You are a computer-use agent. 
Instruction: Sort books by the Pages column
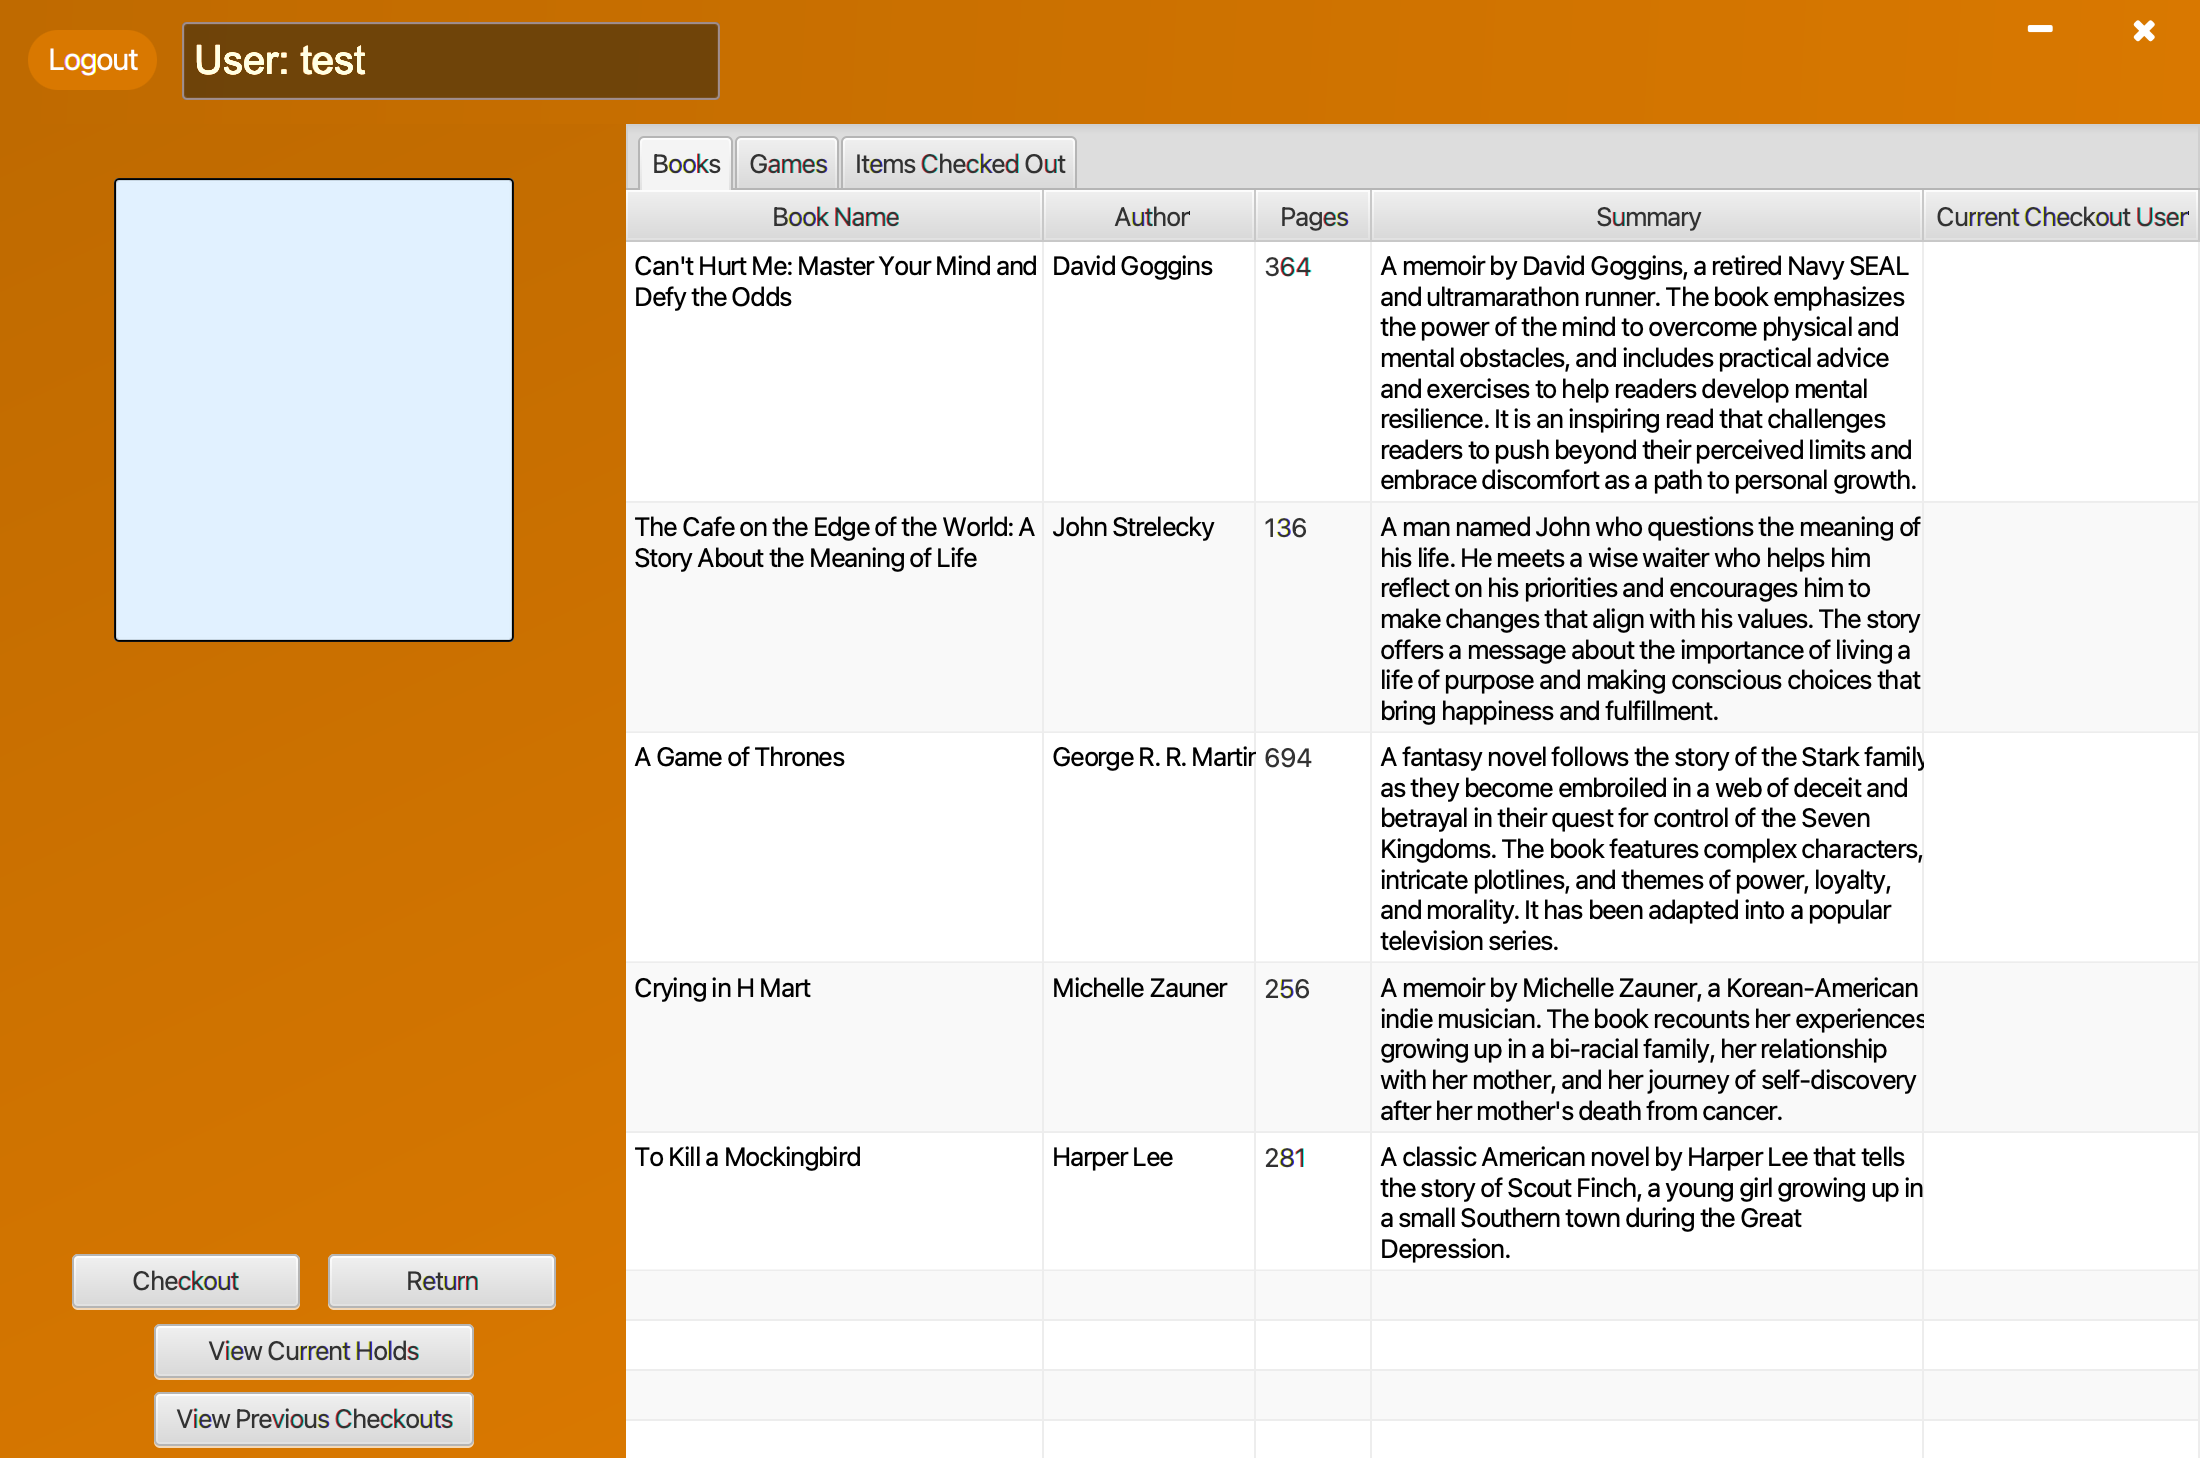pyautogui.click(x=1312, y=216)
